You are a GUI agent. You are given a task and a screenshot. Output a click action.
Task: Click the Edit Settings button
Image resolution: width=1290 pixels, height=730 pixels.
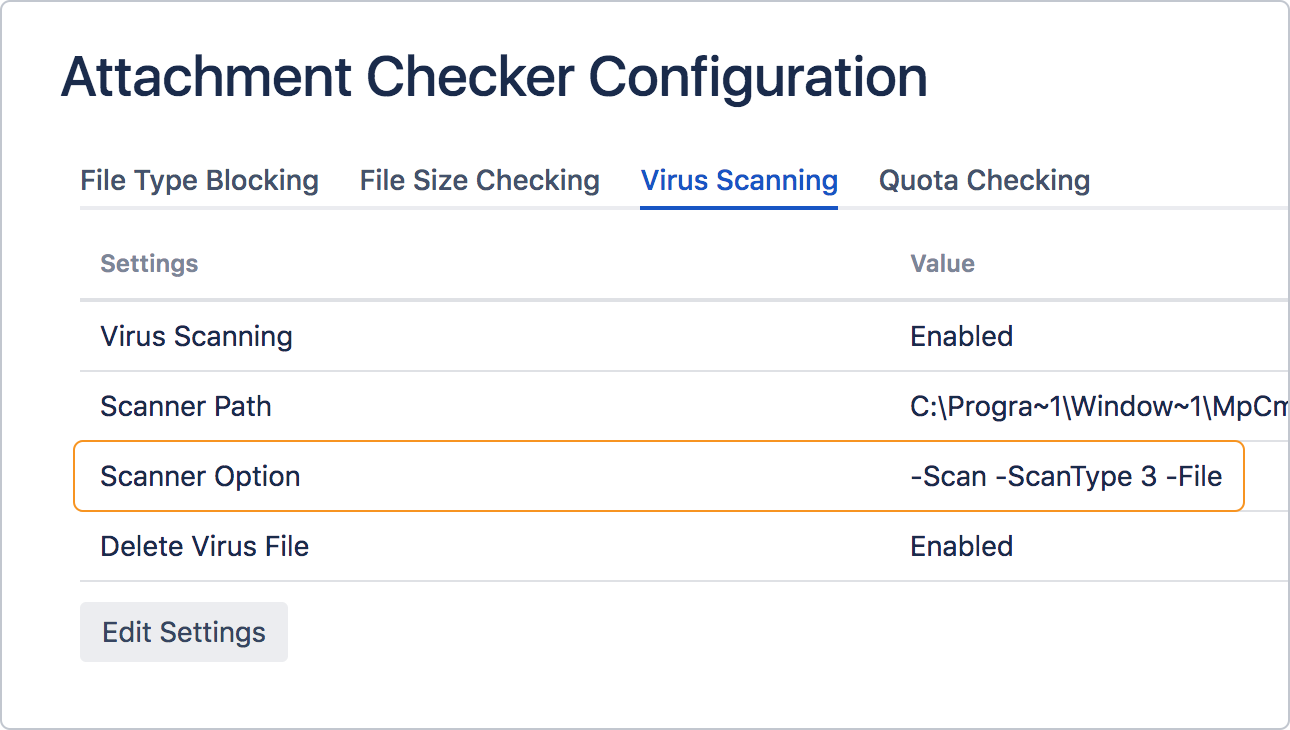pos(183,632)
